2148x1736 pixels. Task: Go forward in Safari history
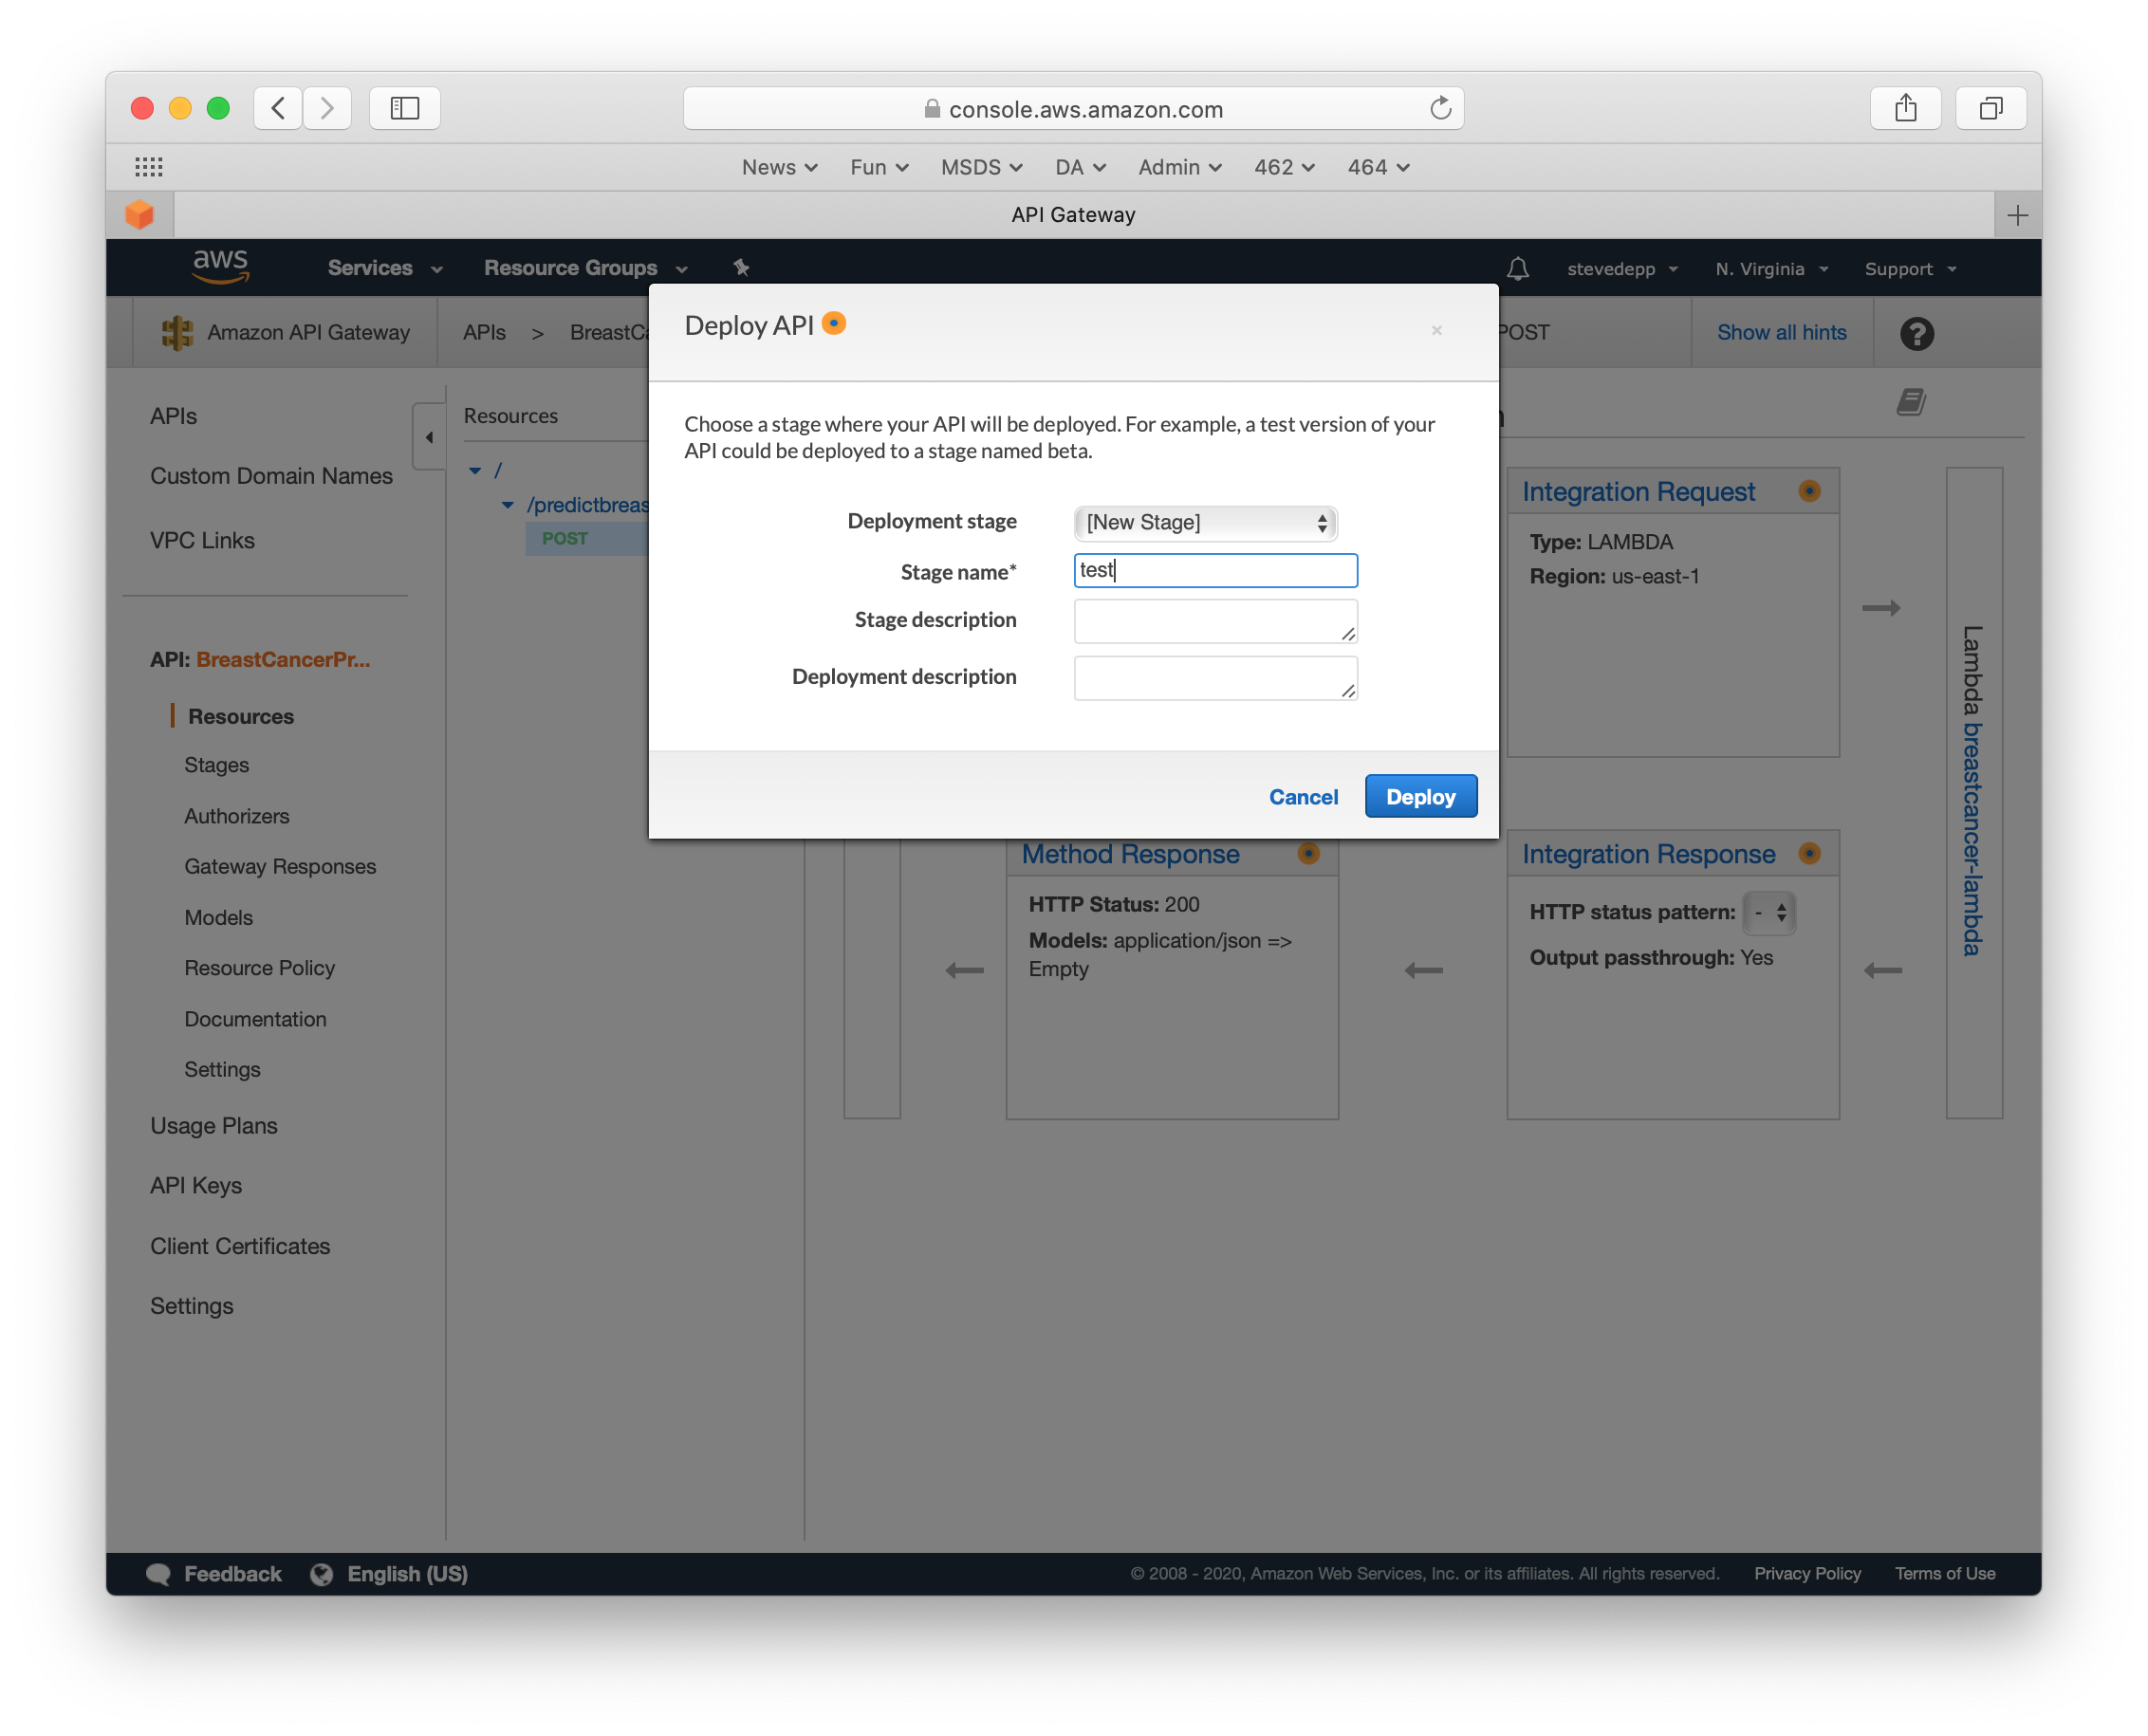pos(327,108)
